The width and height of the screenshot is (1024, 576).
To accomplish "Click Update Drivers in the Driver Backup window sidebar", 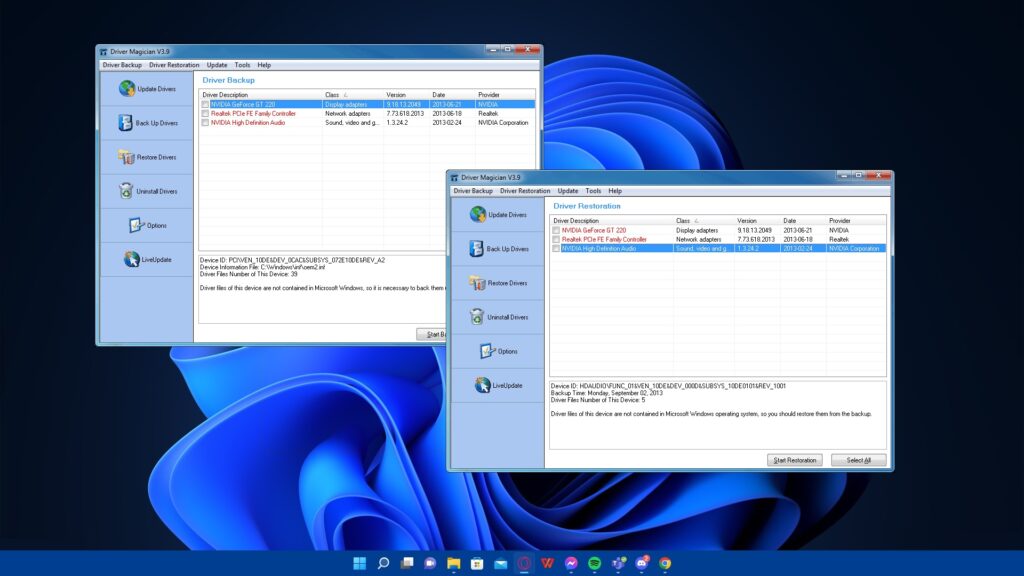I will [147, 88].
